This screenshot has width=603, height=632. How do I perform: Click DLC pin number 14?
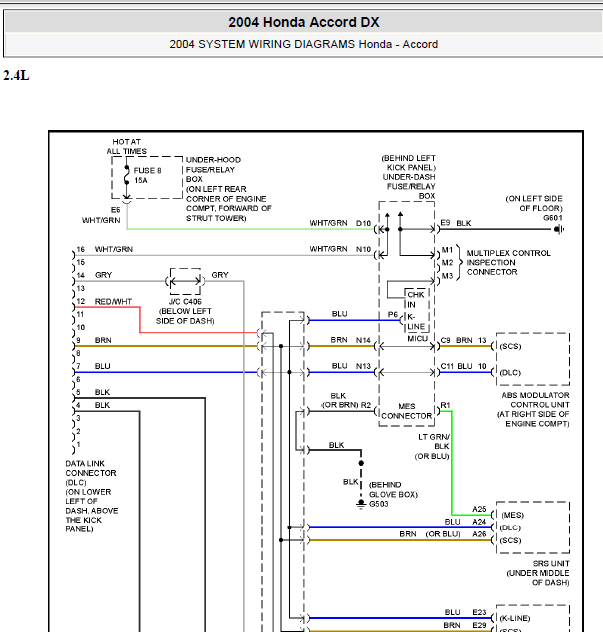pyautogui.click(x=81, y=275)
